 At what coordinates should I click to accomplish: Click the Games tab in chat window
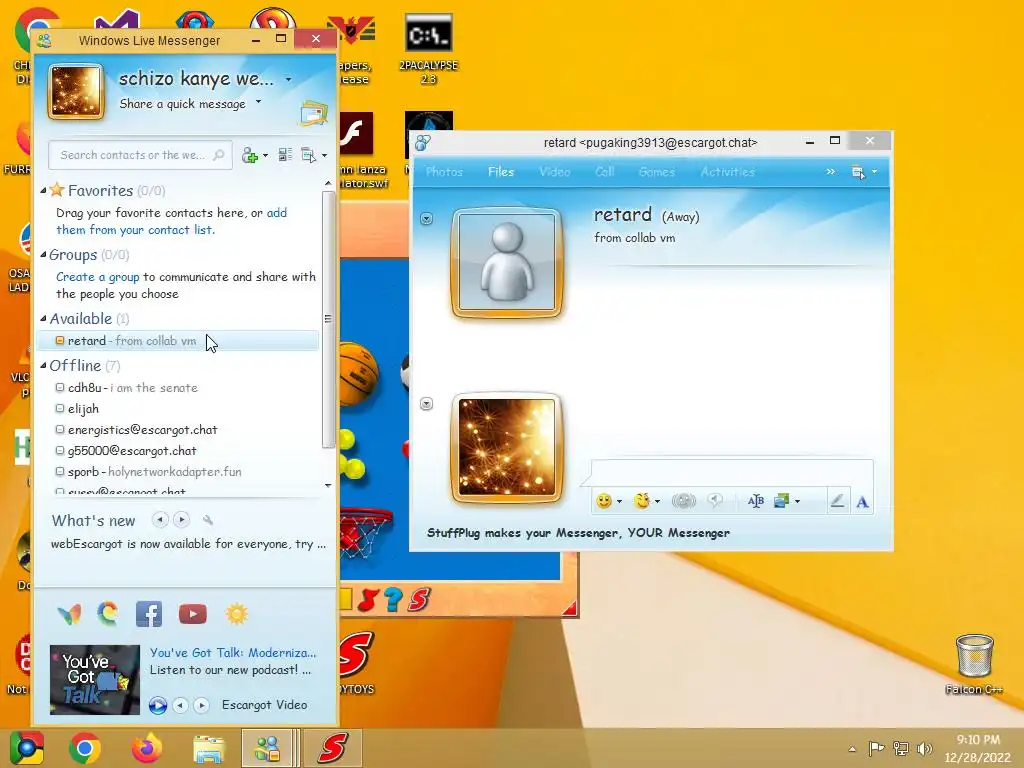click(x=656, y=172)
